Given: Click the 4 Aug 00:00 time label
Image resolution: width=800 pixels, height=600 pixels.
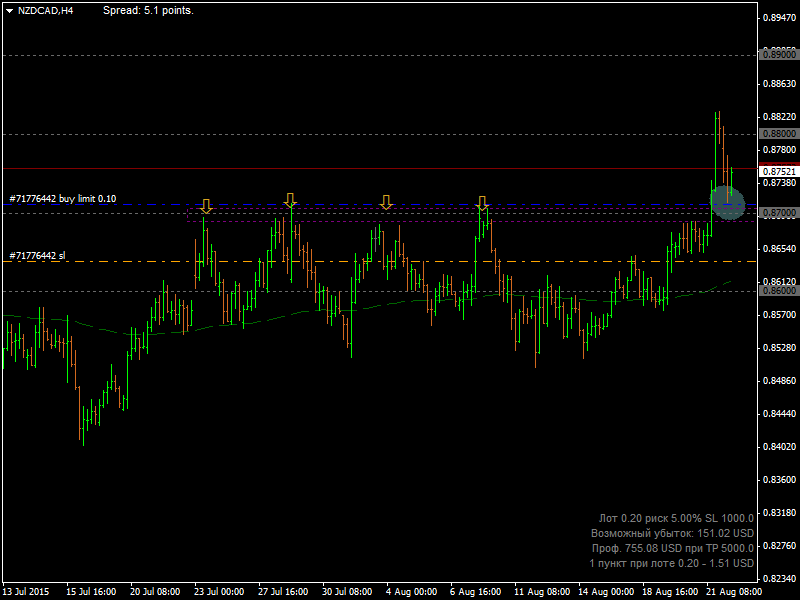Looking at the screenshot, I should click(x=411, y=592).
